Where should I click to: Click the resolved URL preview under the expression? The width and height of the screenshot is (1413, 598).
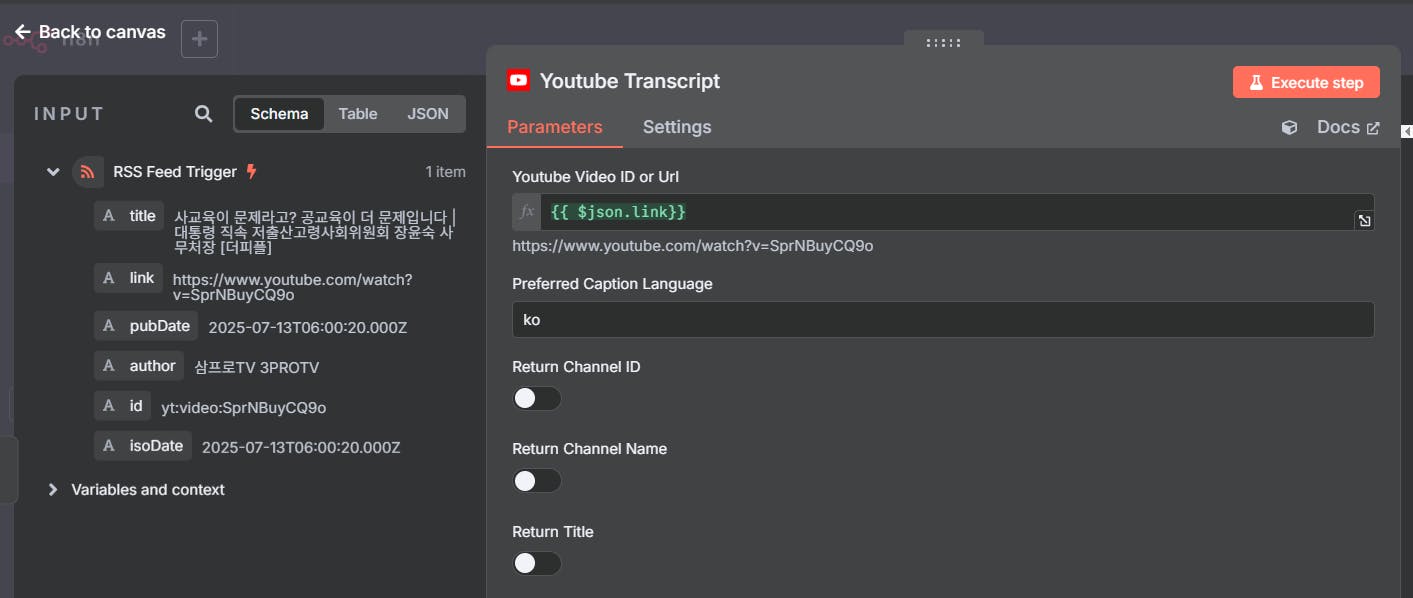[x=693, y=246]
